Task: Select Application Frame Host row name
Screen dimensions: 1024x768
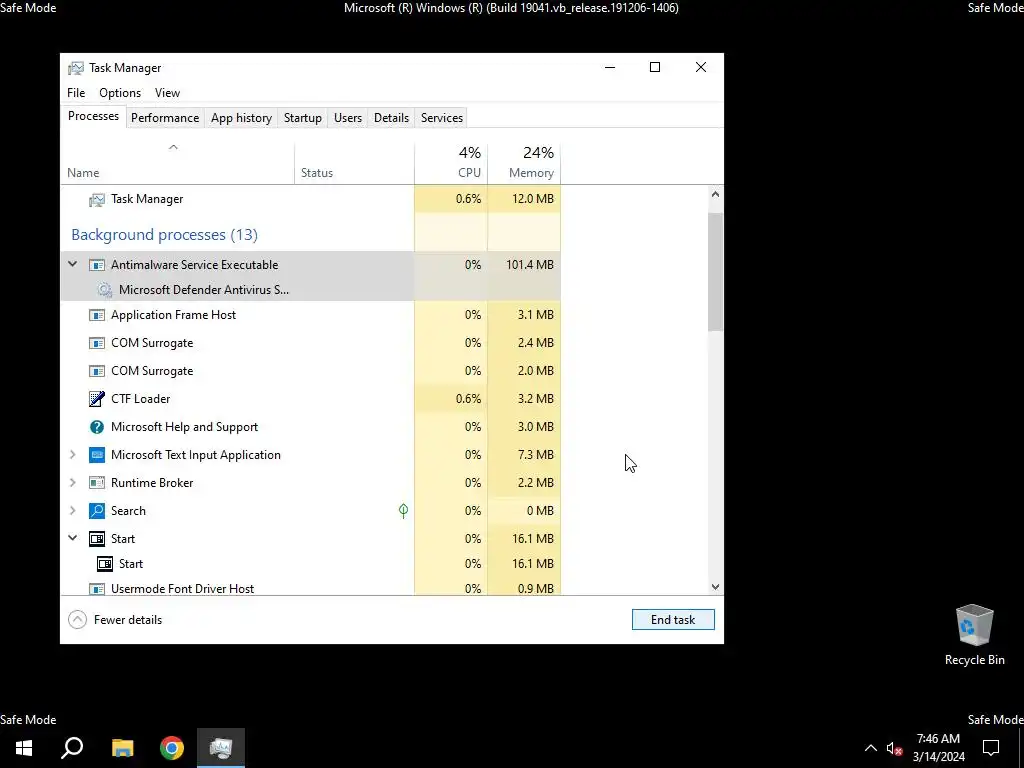Action: [x=173, y=315]
